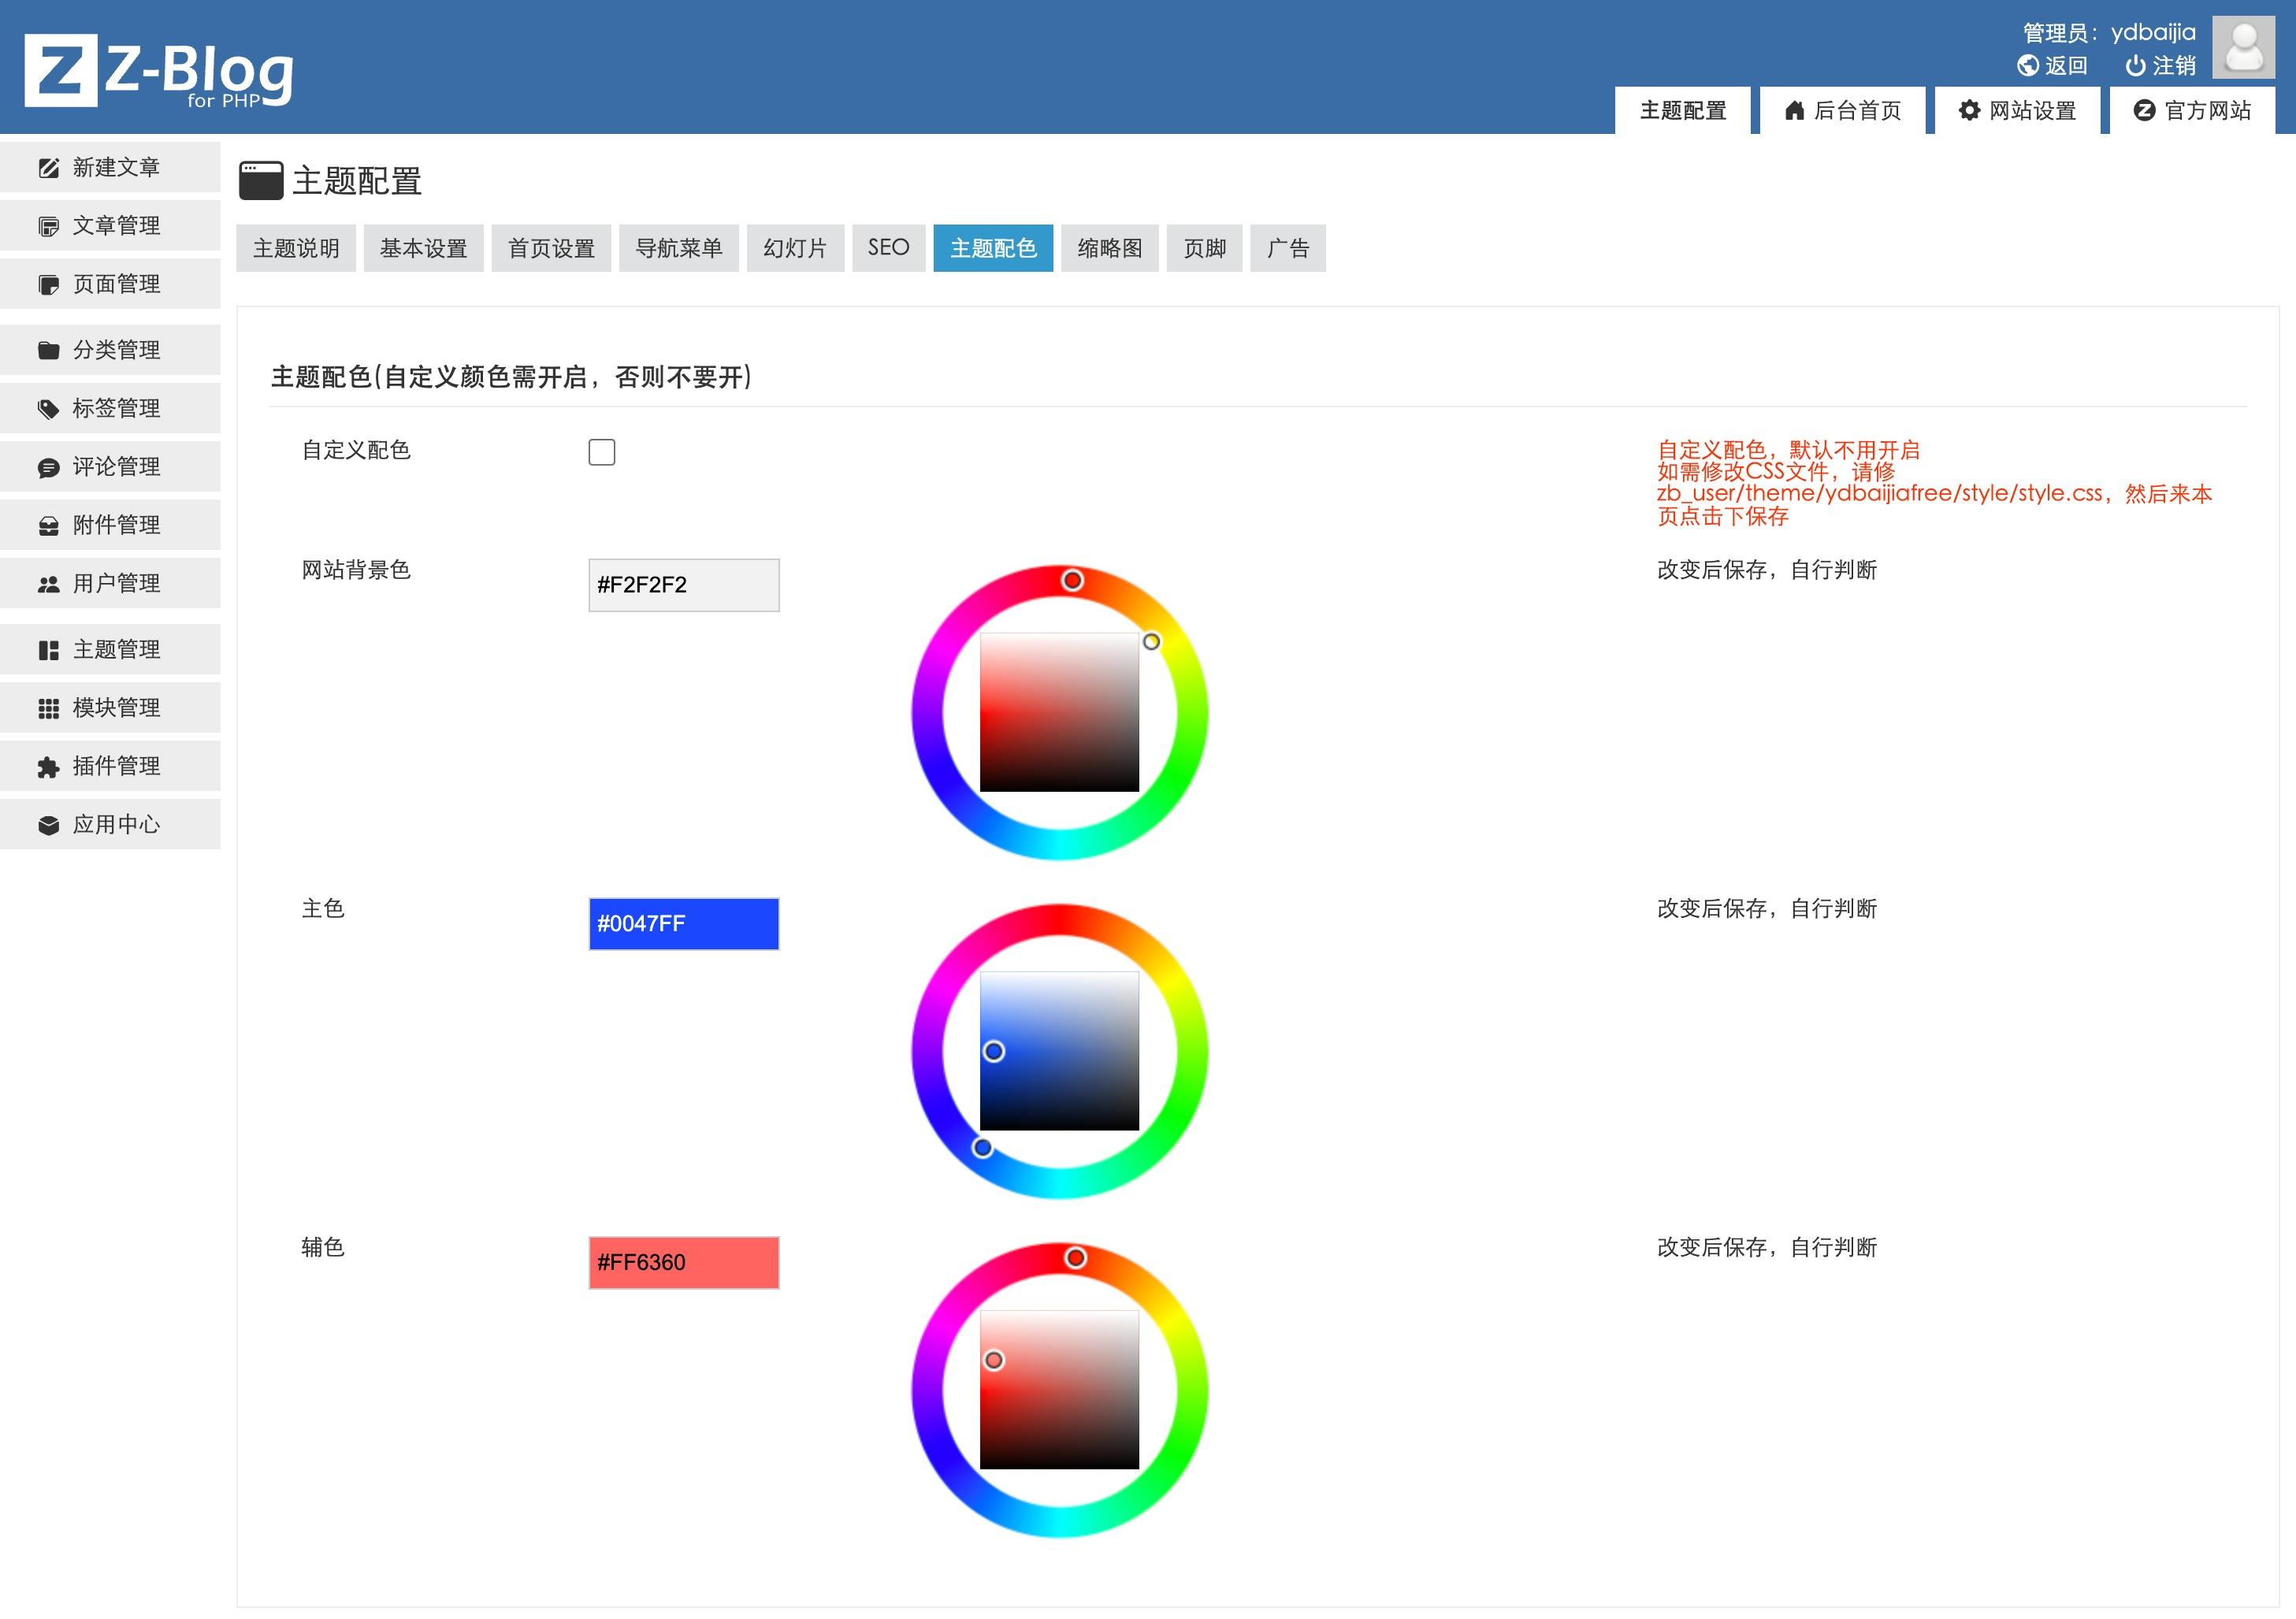Switch to the 幻灯片 tab

tap(794, 248)
